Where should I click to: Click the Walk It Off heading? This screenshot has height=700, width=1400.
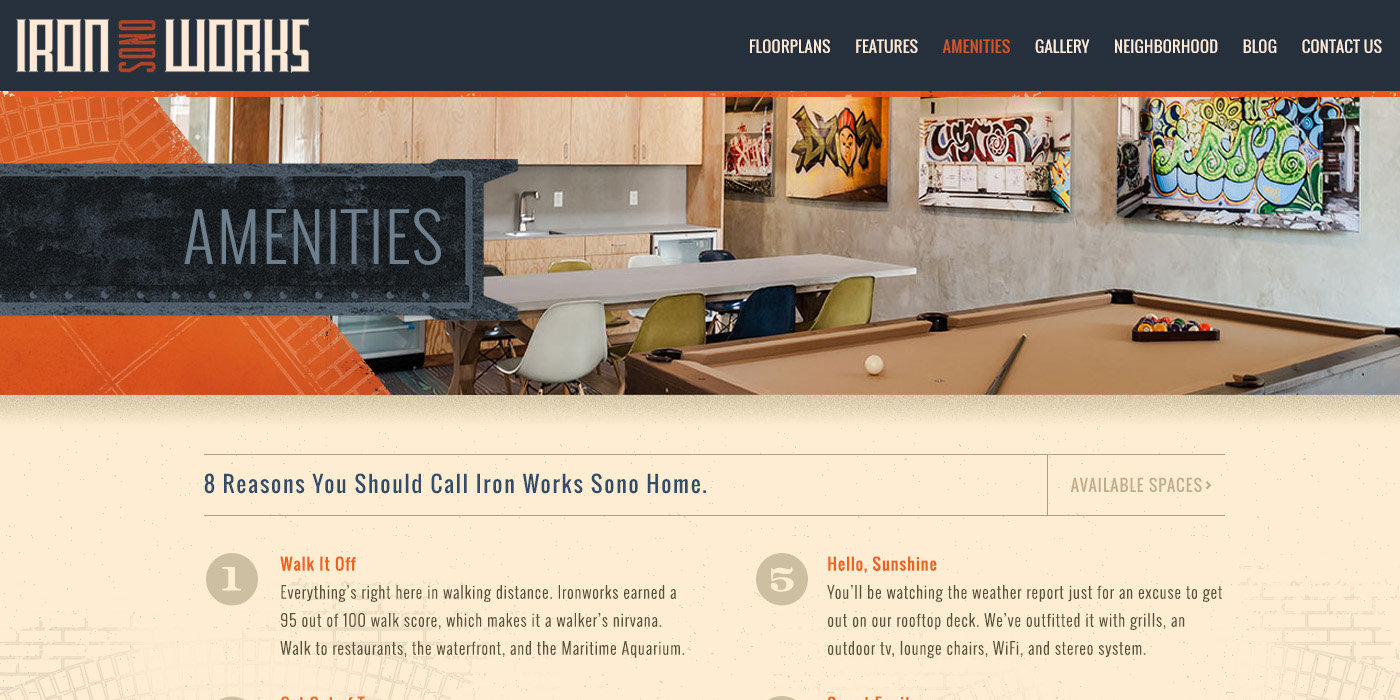(318, 564)
